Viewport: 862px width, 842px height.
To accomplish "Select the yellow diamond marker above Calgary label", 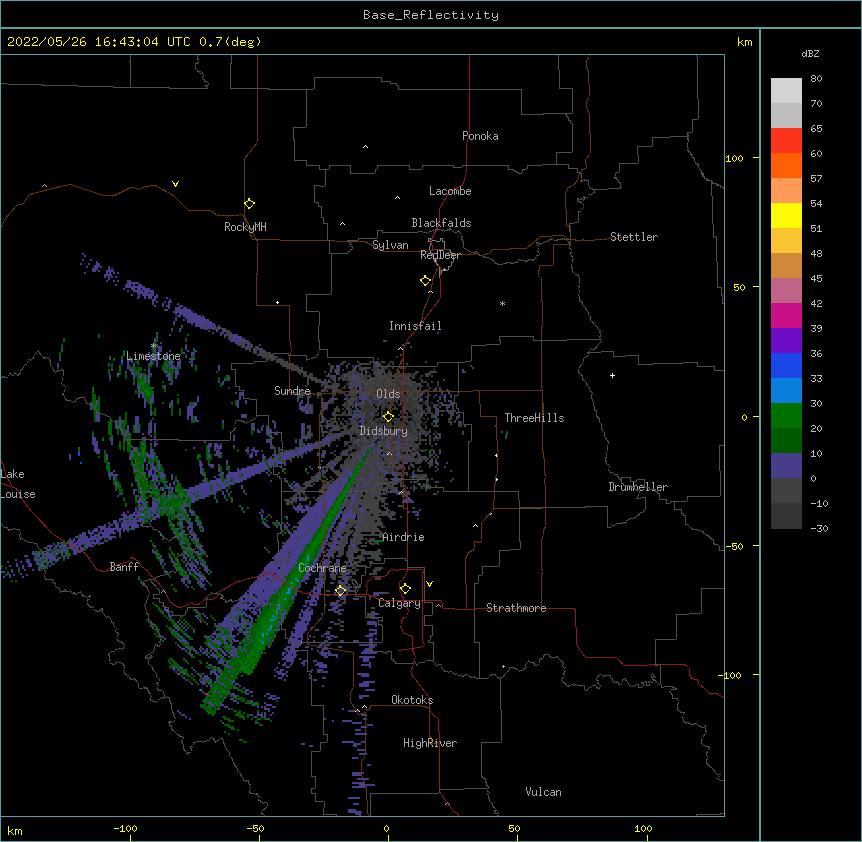I will point(405,589).
